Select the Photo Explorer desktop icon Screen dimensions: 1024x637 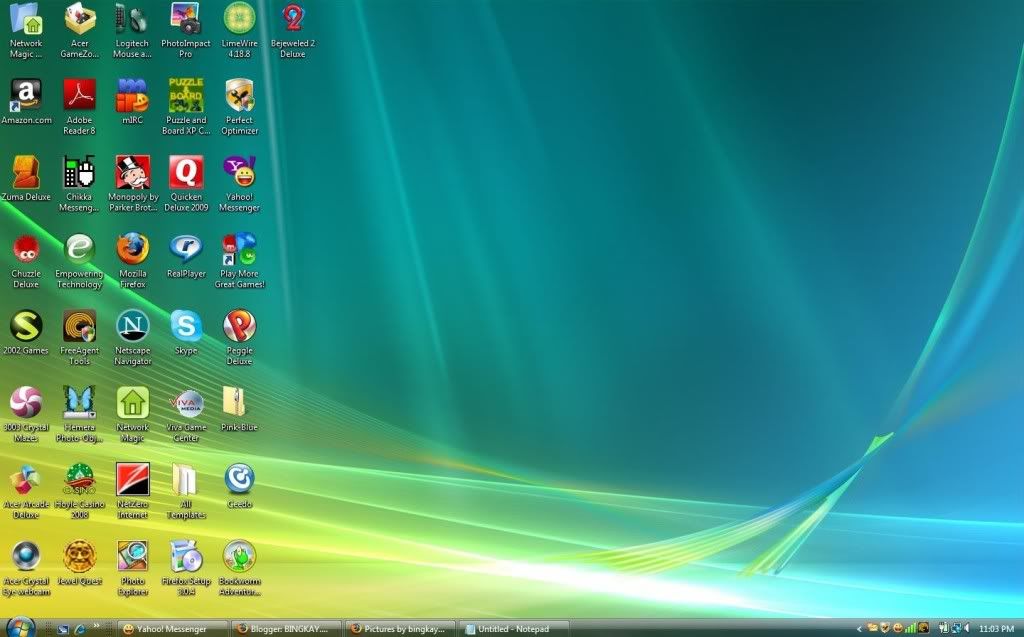click(x=133, y=568)
